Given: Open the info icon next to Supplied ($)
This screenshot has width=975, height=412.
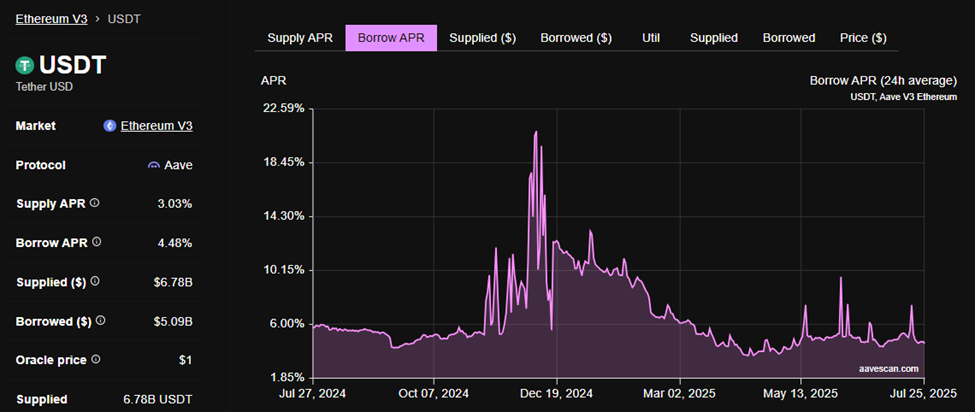Looking at the screenshot, I should click(95, 282).
